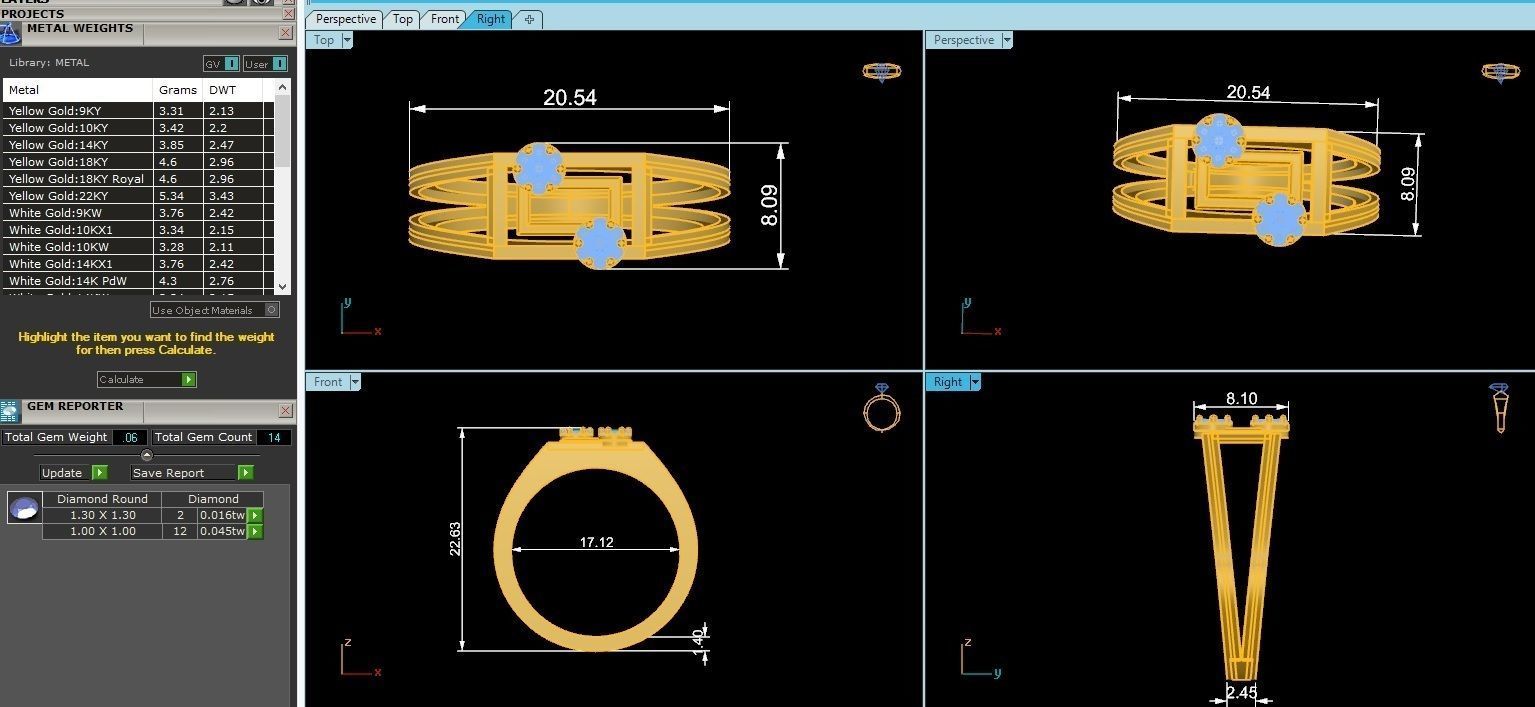Click the round diamond gem thumbnail
The height and width of the screenshot is (707, 1535).
pyautogui.click(x=24, y=508)
